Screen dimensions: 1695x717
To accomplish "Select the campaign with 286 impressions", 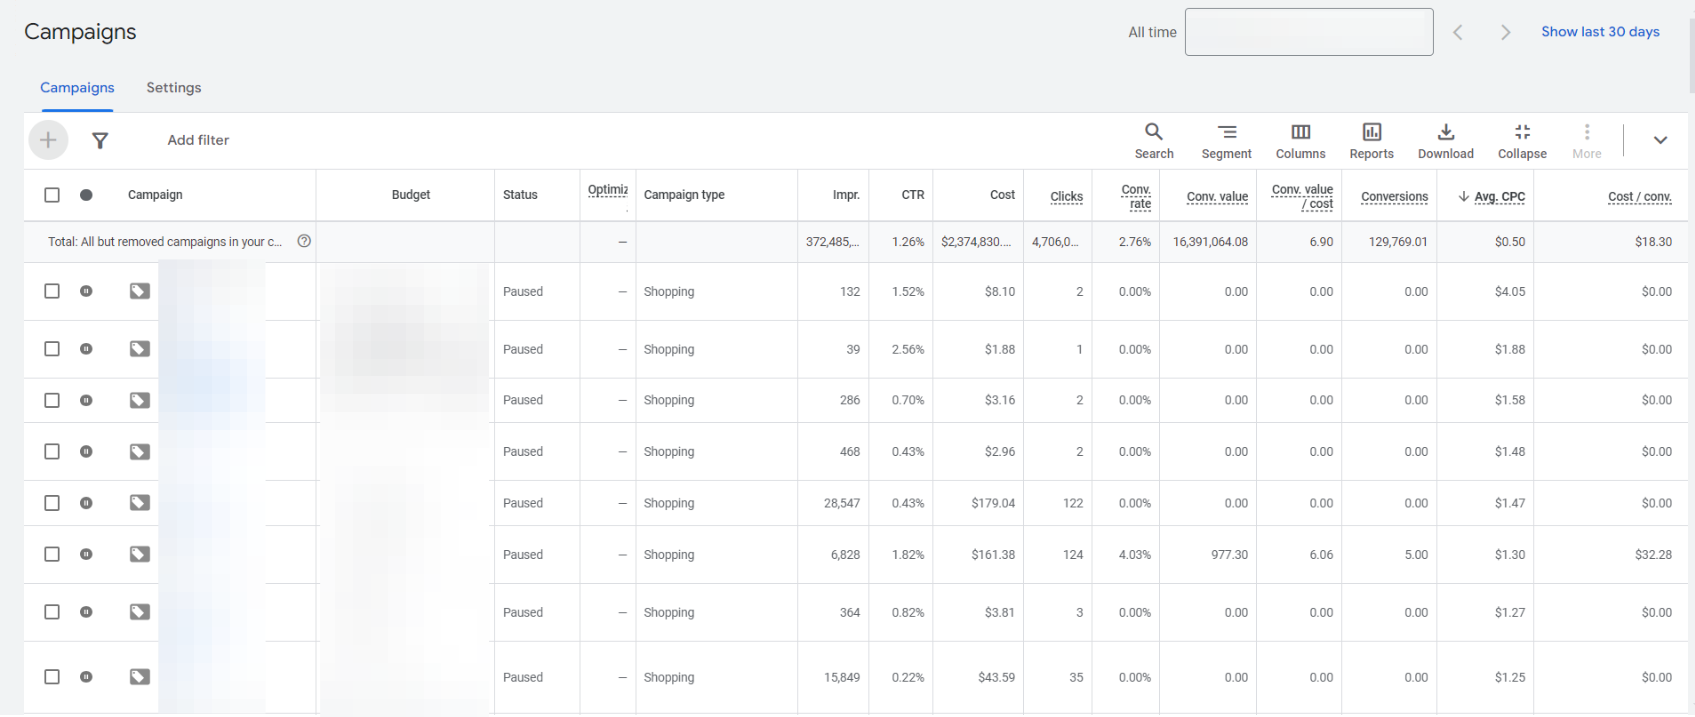I will tap(52, 400).
